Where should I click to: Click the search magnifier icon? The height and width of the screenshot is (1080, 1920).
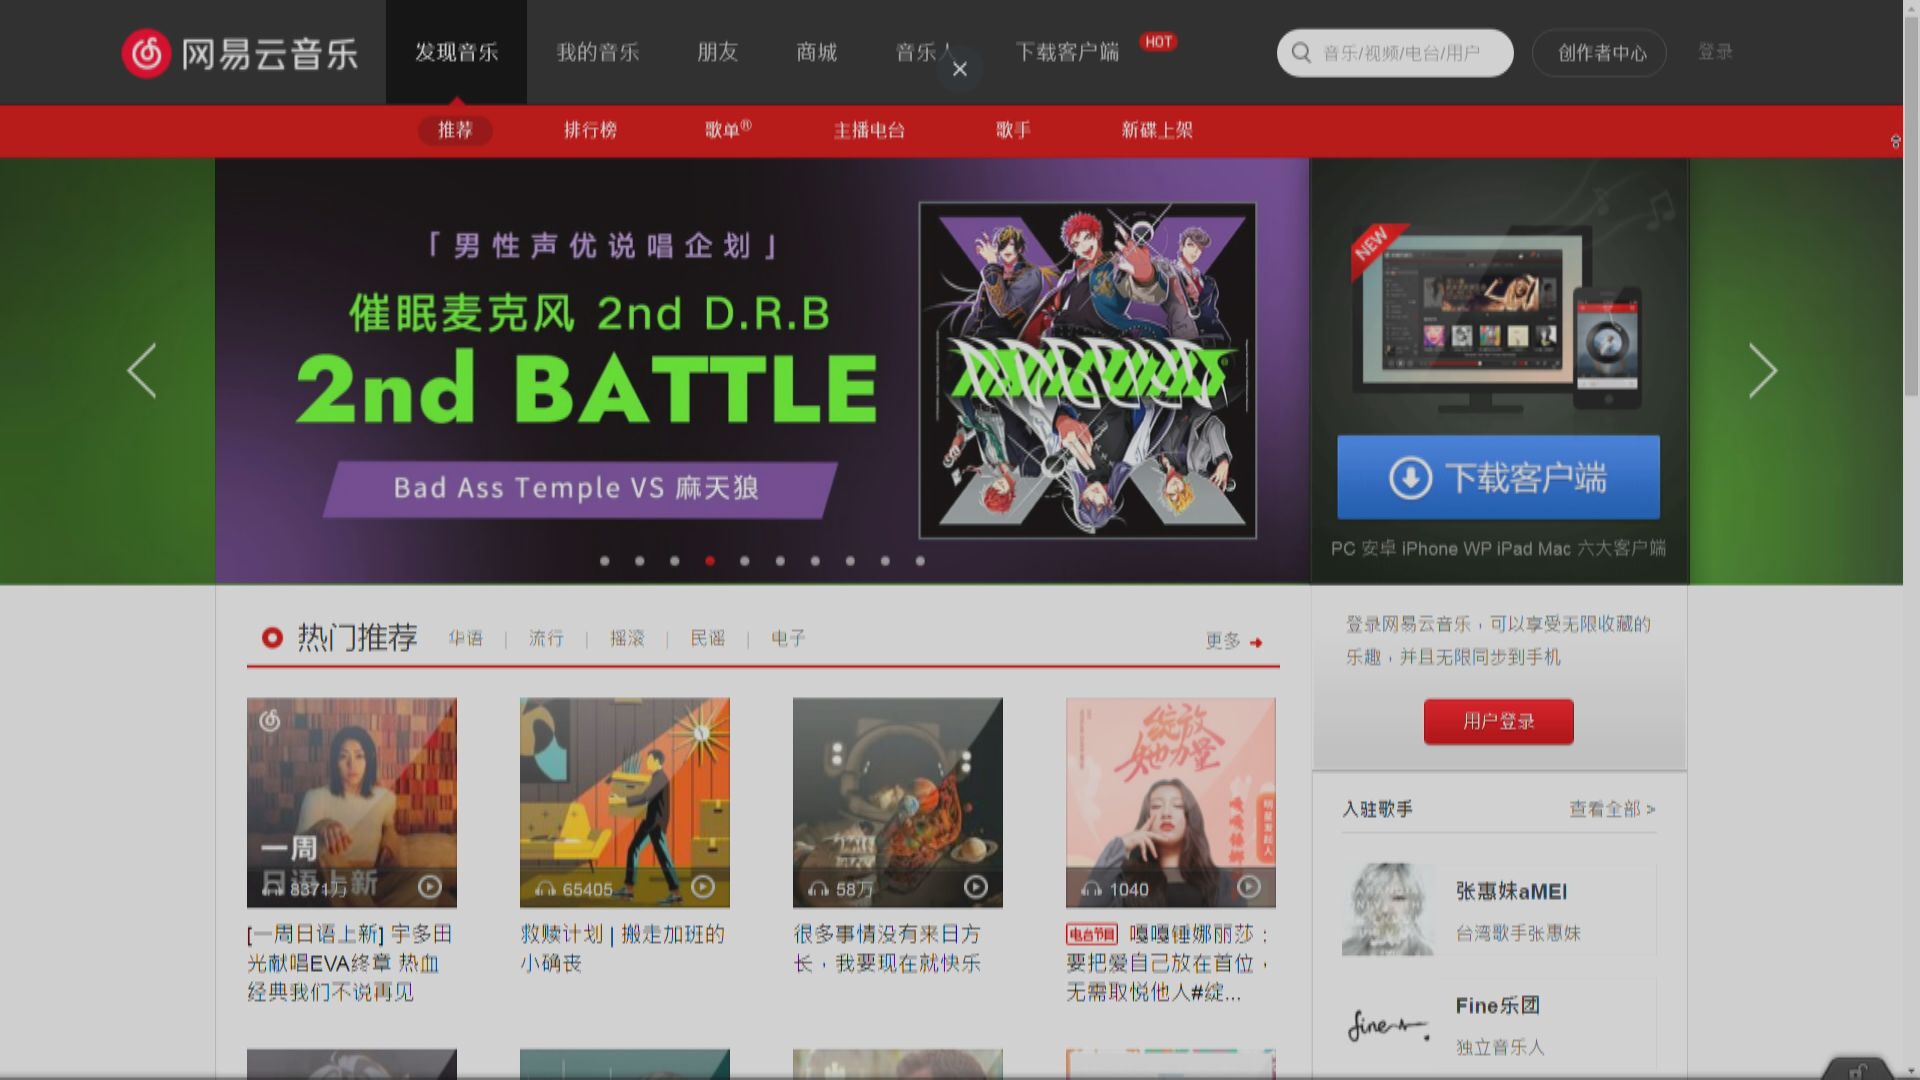point(1300,52)
